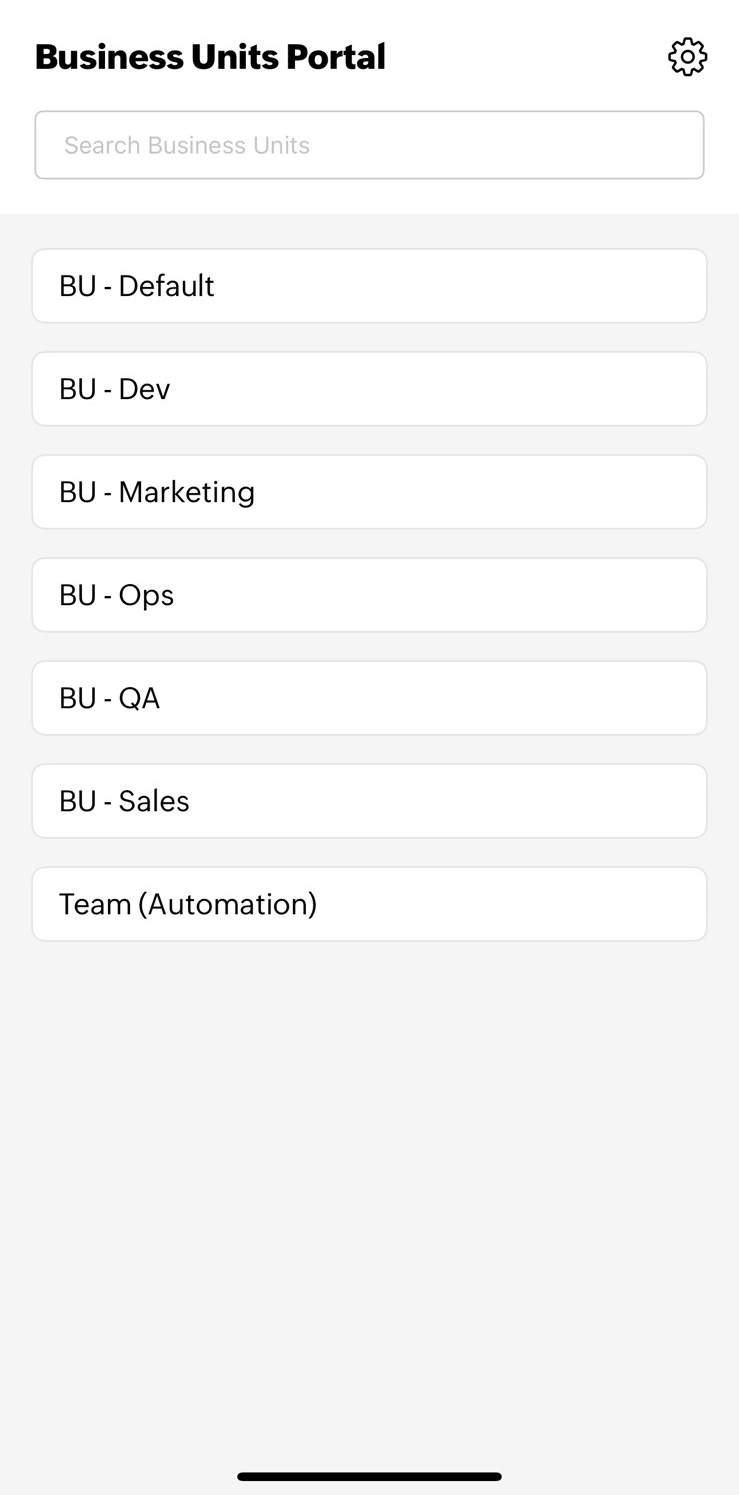Focus the Search Business Units field
This screenshot has width=739, height=1495.
point(369,145)
